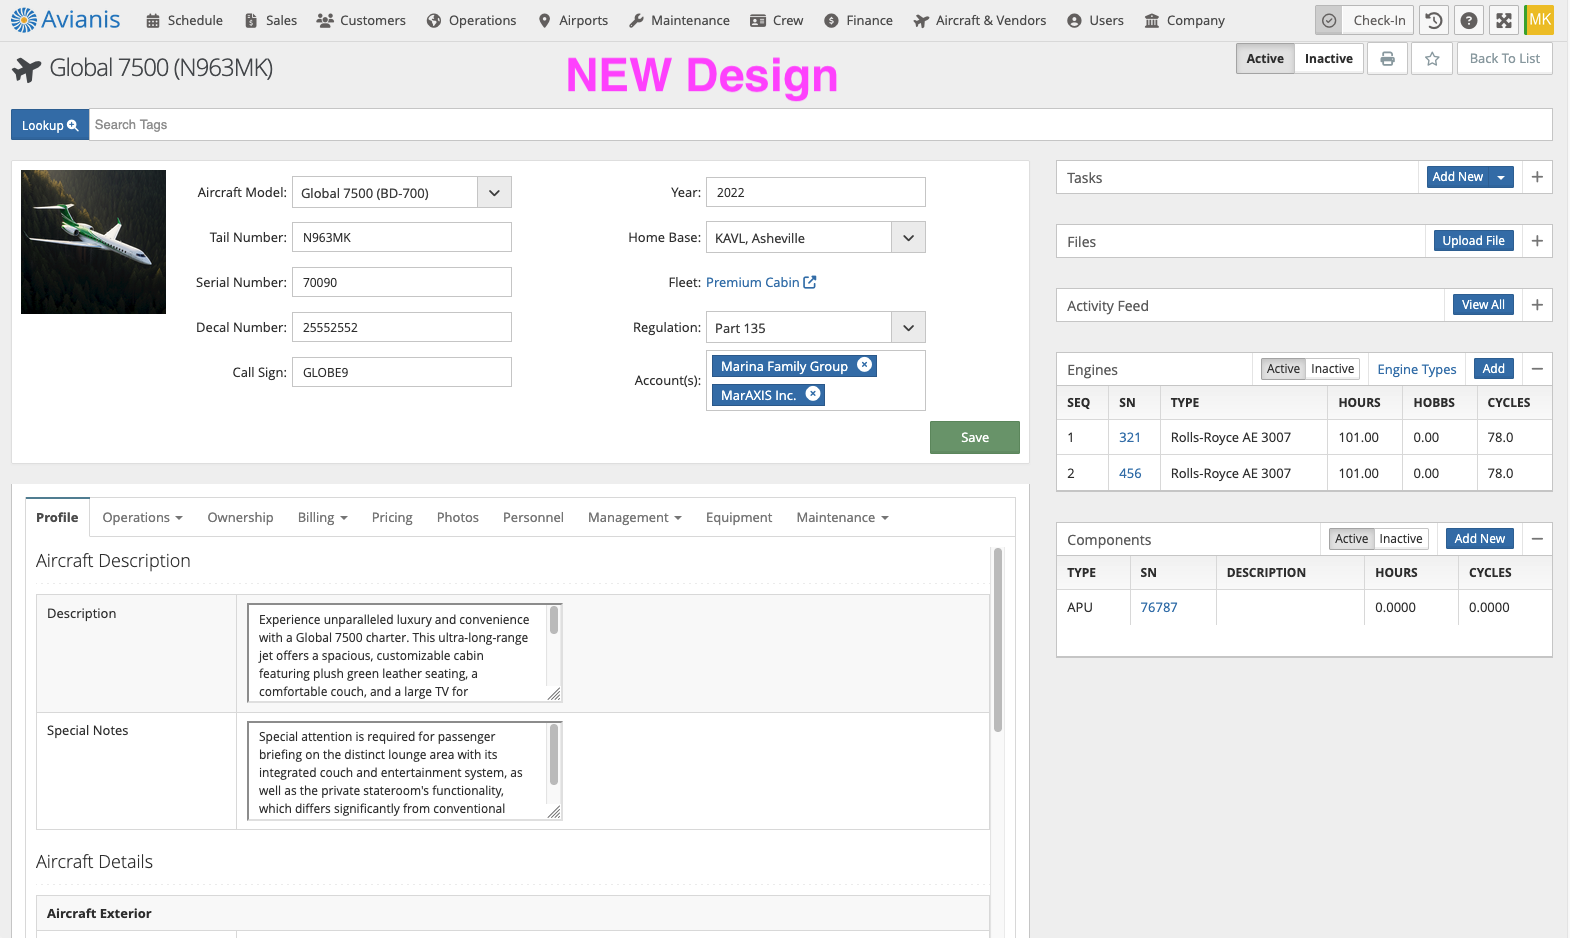Open the Finance menu
This screenshot has height=938, width=1570.
(858, 20)
